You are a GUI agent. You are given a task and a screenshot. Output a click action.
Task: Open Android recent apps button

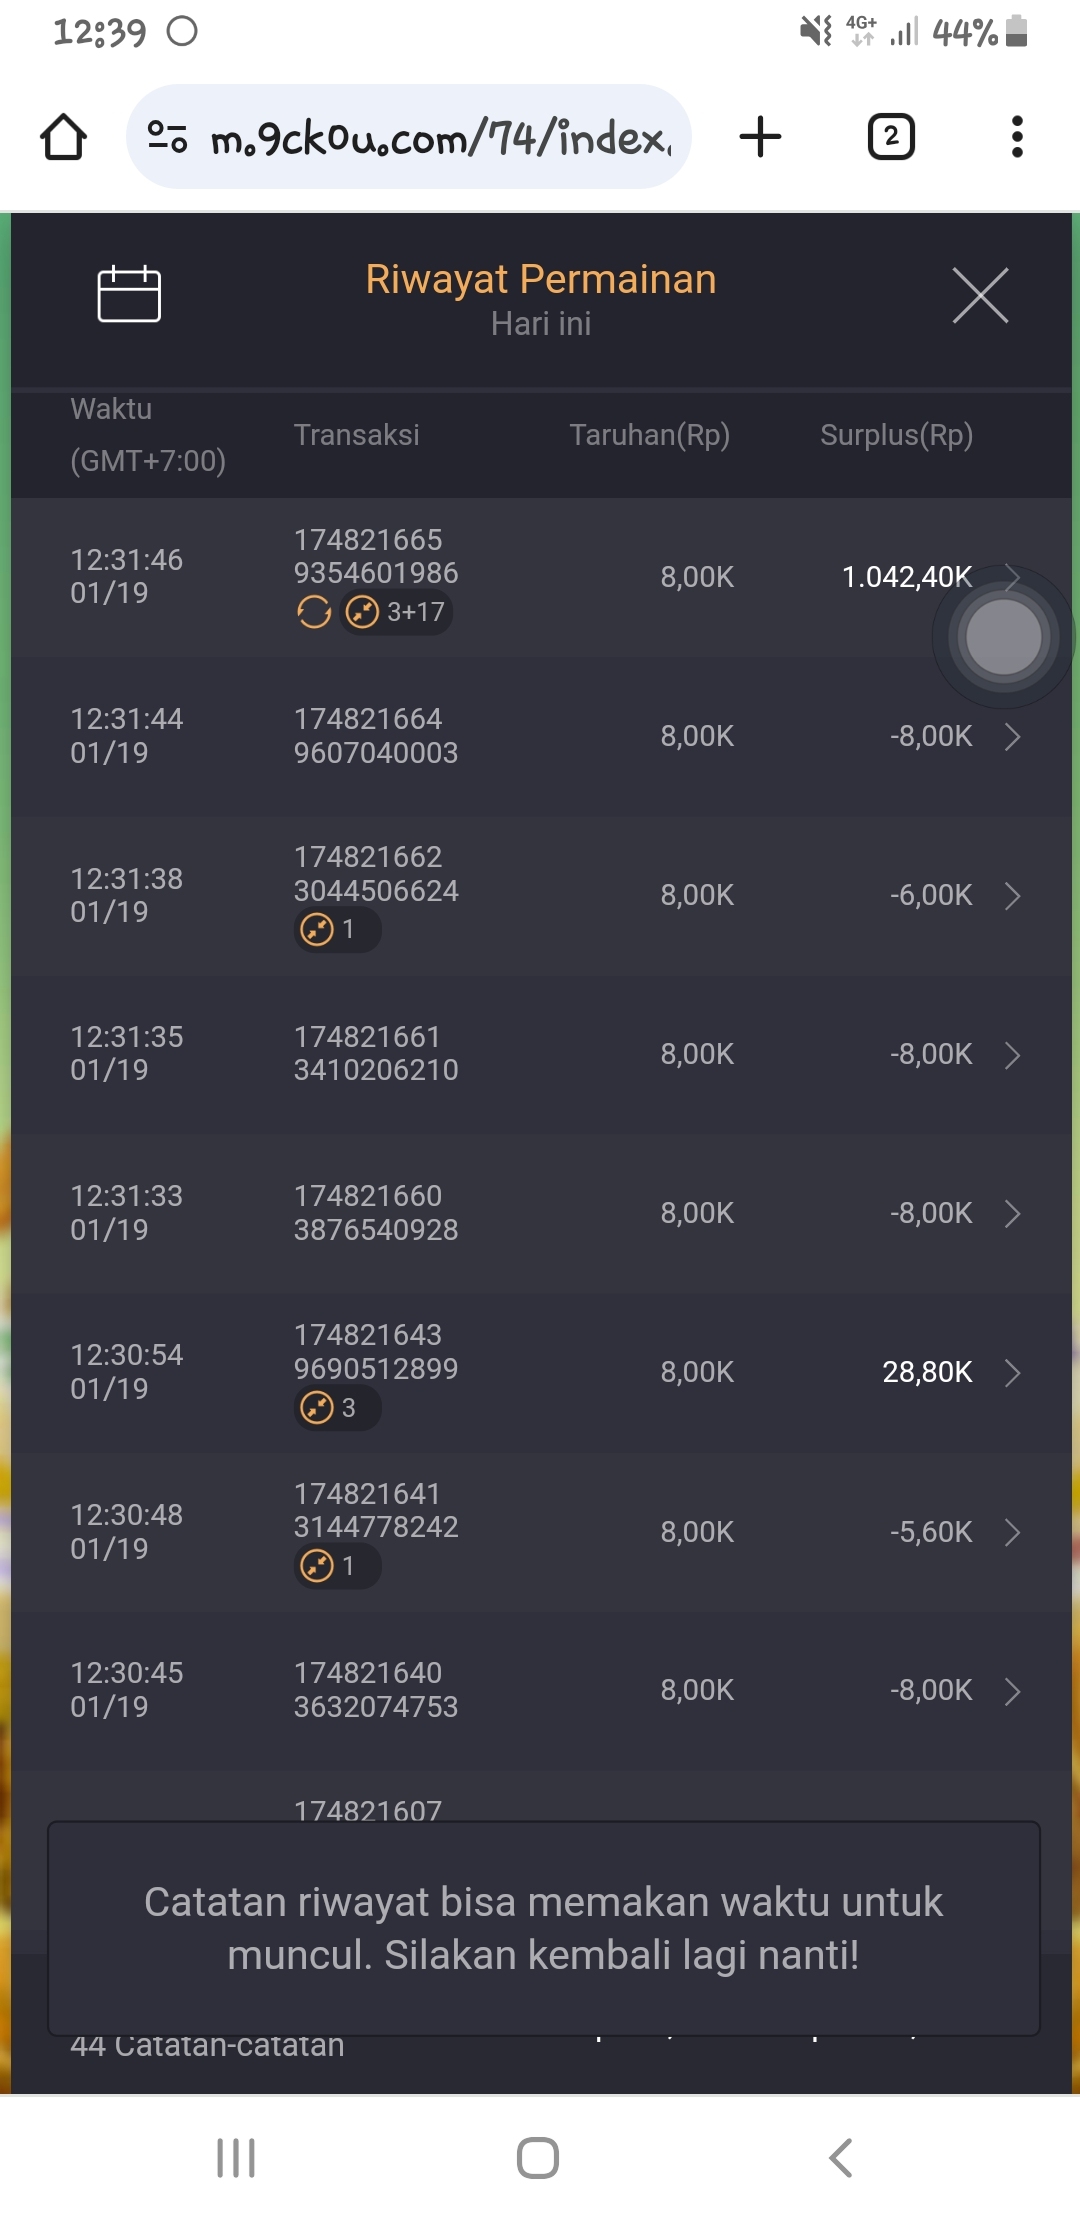(x=236, y=2158)
